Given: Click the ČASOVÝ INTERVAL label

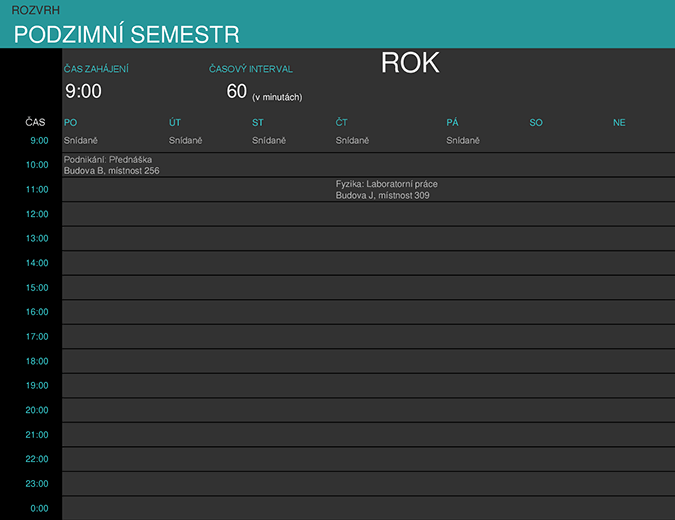Looking at the screenshot, I should pos(251,69).
